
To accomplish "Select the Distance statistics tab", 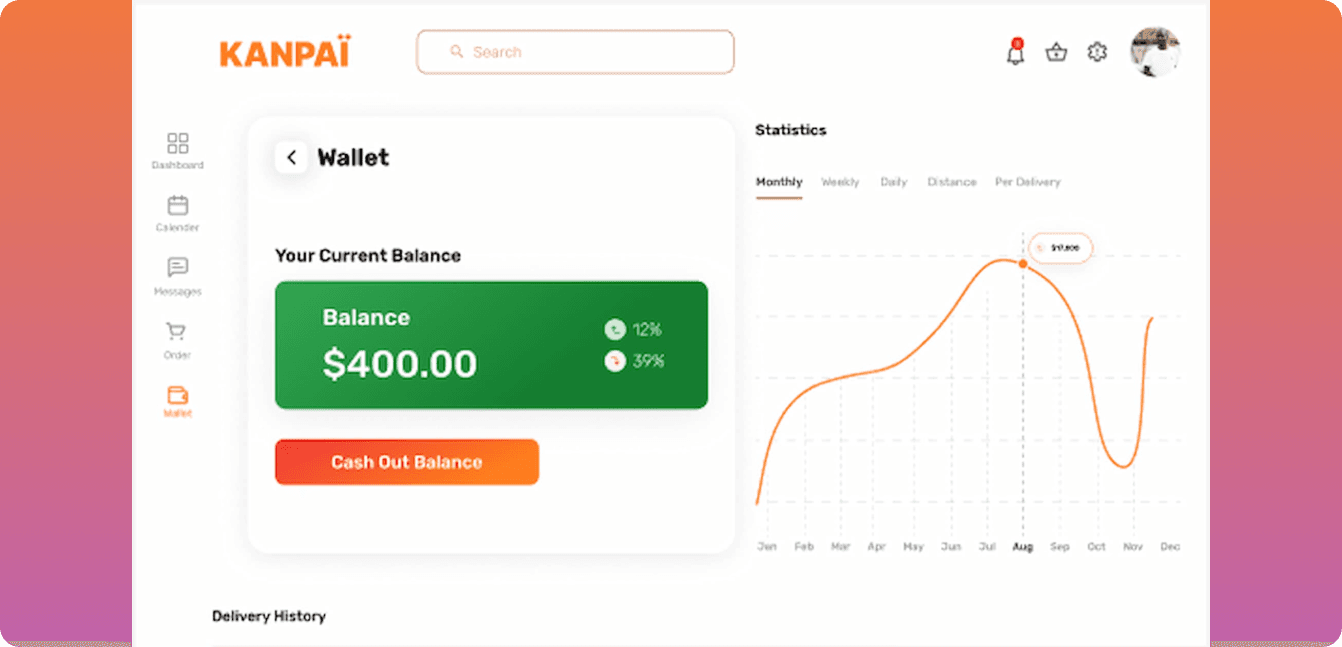I will point(952,182).
